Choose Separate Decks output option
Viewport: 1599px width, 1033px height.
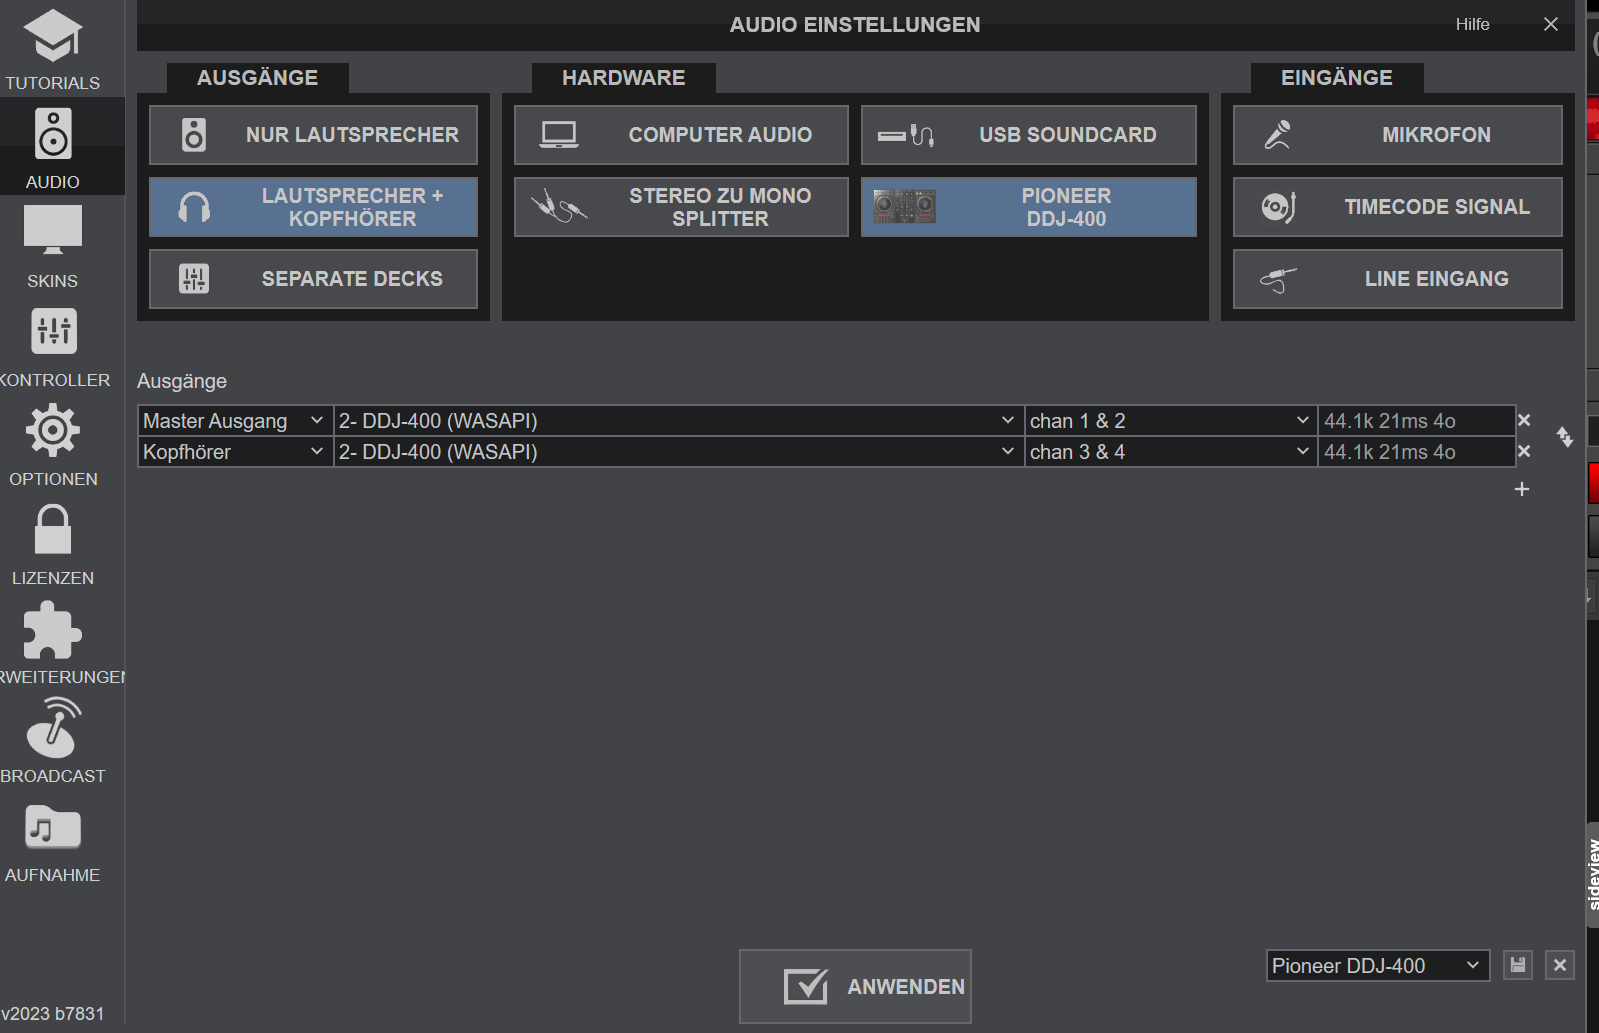click(x=313, y=279)
